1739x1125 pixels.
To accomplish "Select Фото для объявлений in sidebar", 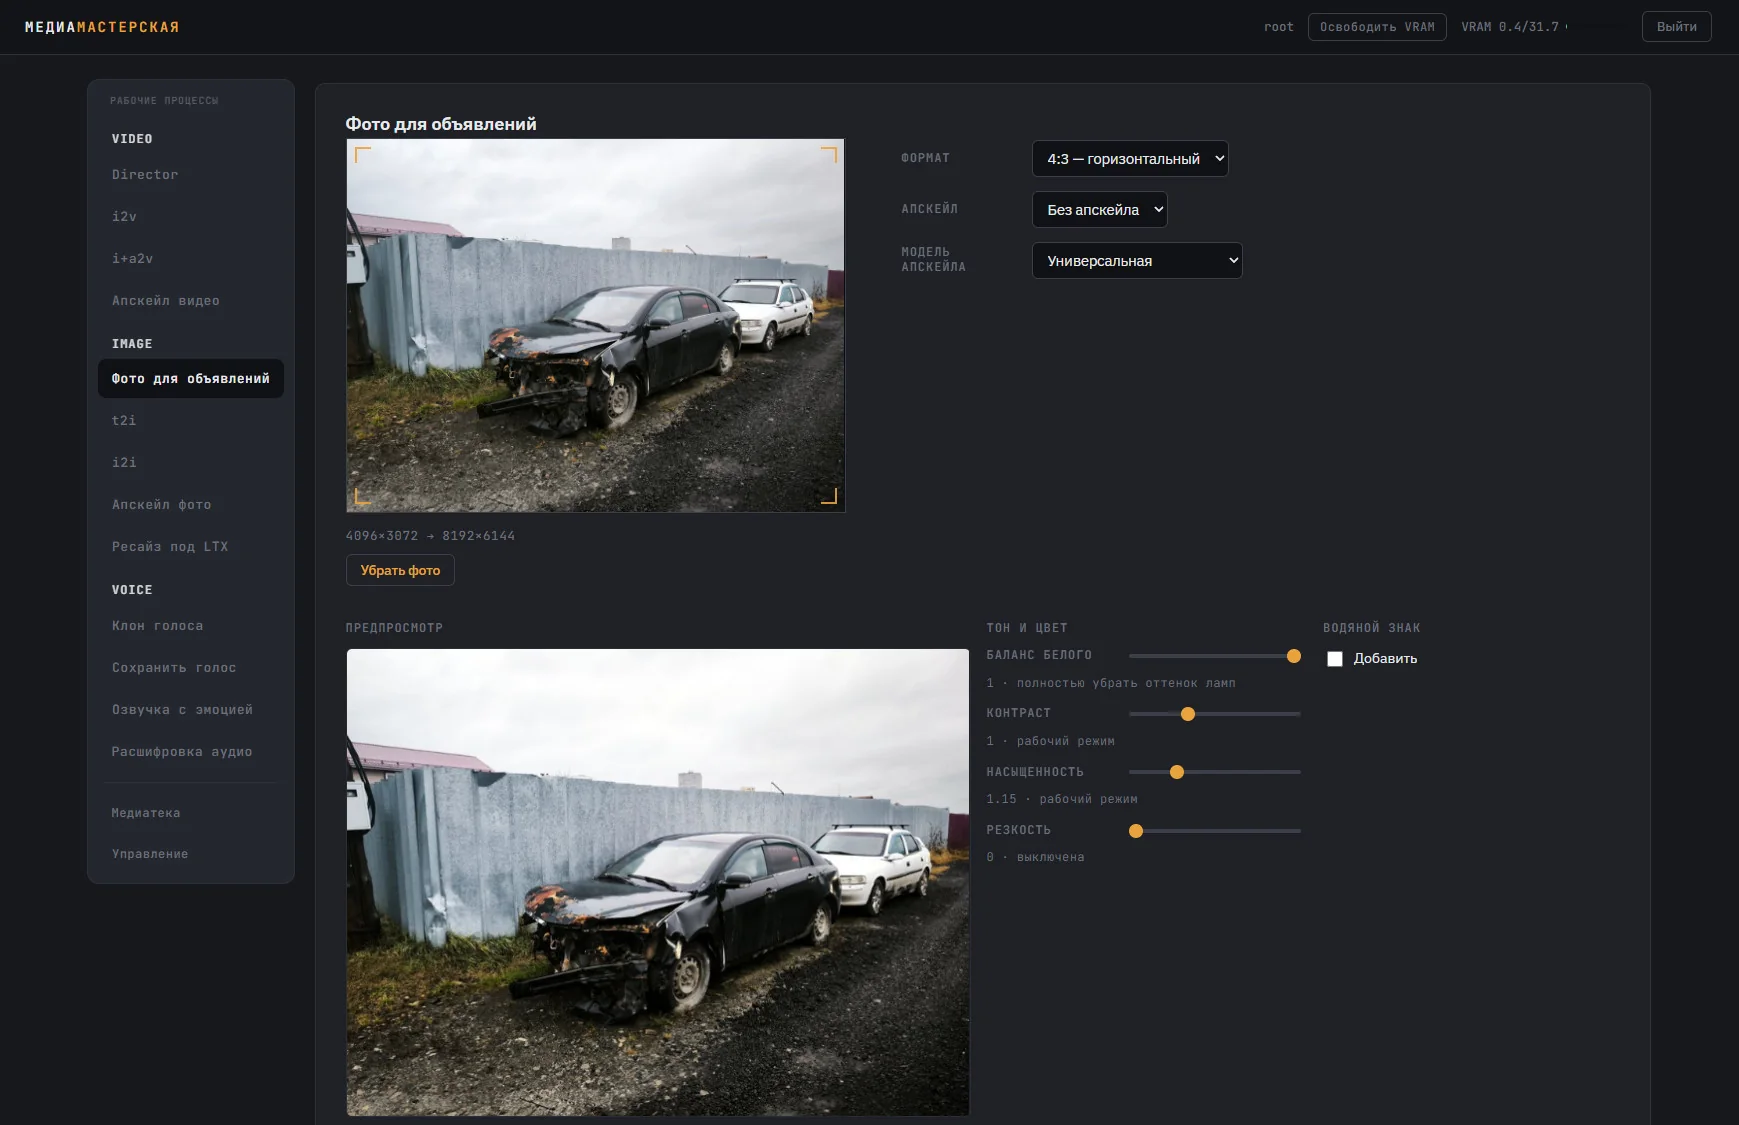I will click(190, 379).
